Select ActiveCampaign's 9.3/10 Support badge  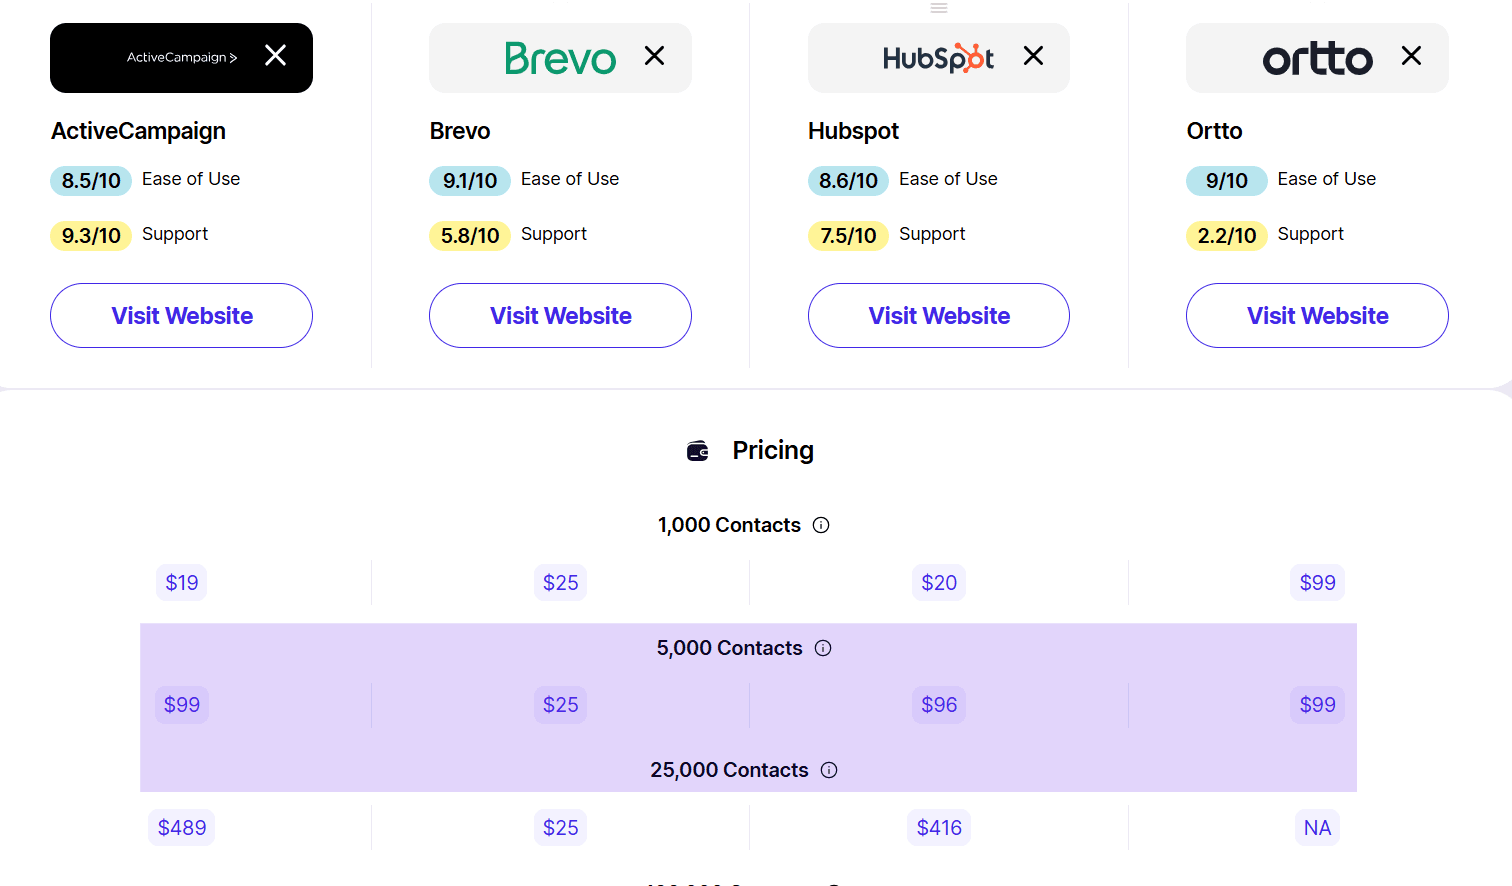click(90, 235)
